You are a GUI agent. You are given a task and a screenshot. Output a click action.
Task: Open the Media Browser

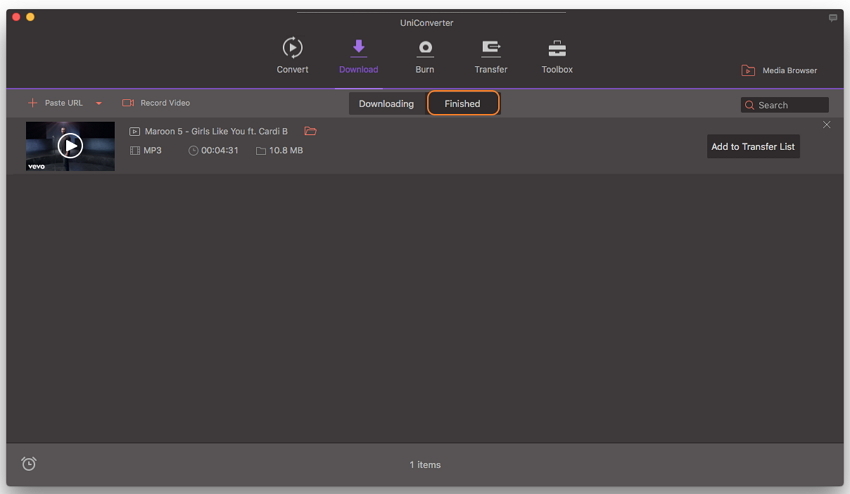click(779, 70)
